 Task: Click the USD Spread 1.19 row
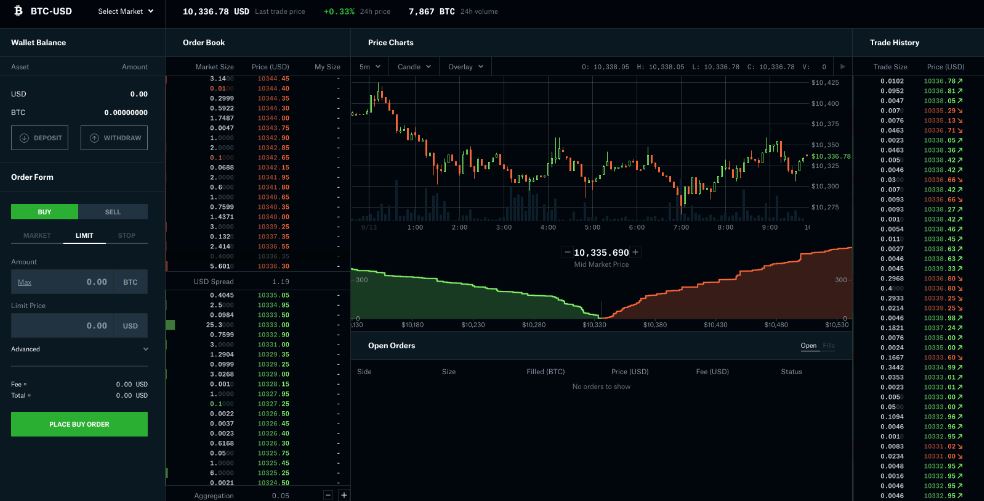pos(258,281)
